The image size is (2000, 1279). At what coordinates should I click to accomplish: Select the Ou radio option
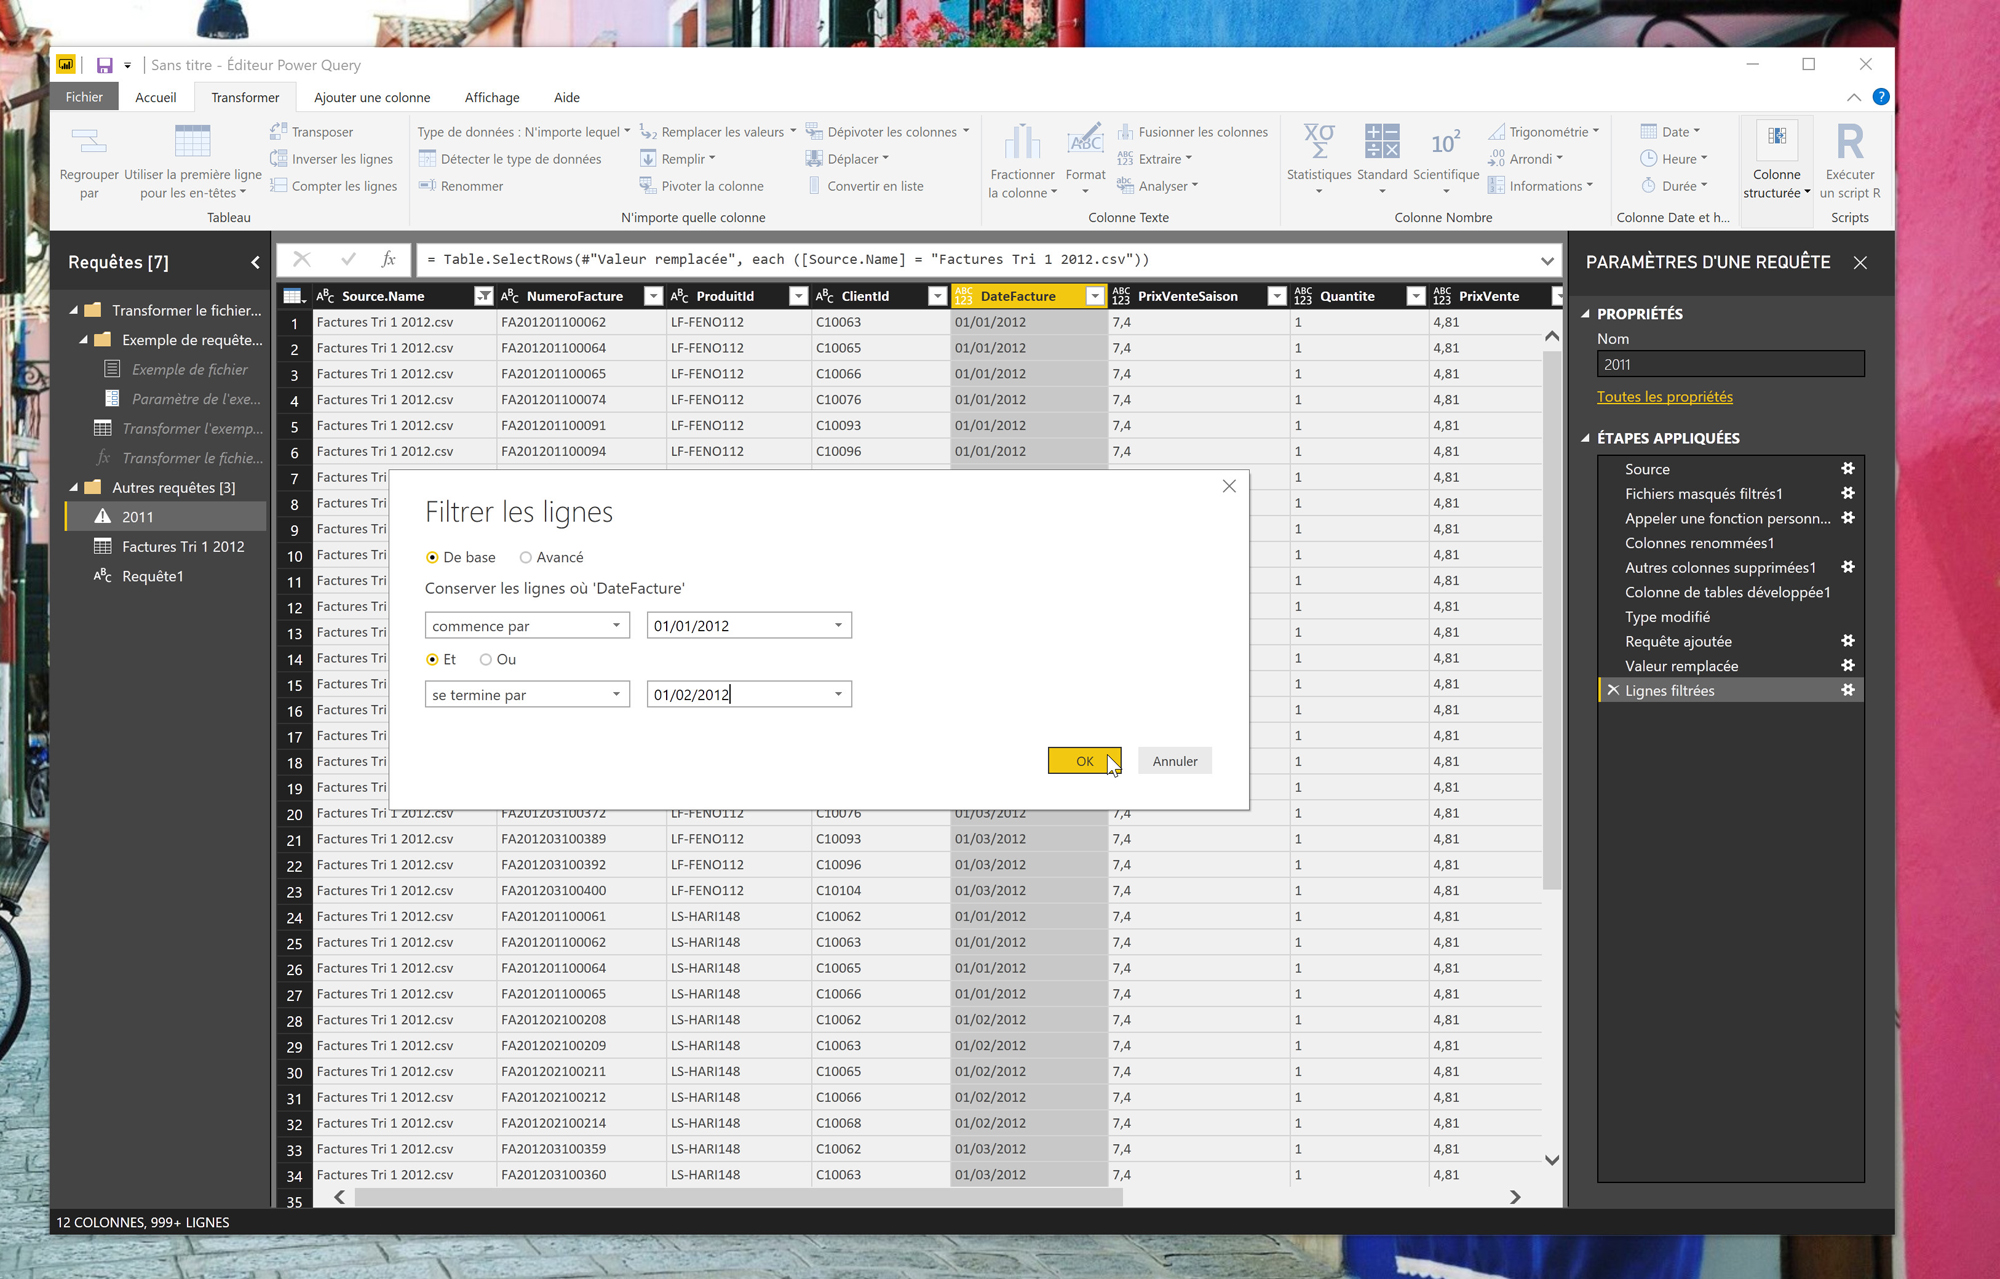tap(486, 660)
